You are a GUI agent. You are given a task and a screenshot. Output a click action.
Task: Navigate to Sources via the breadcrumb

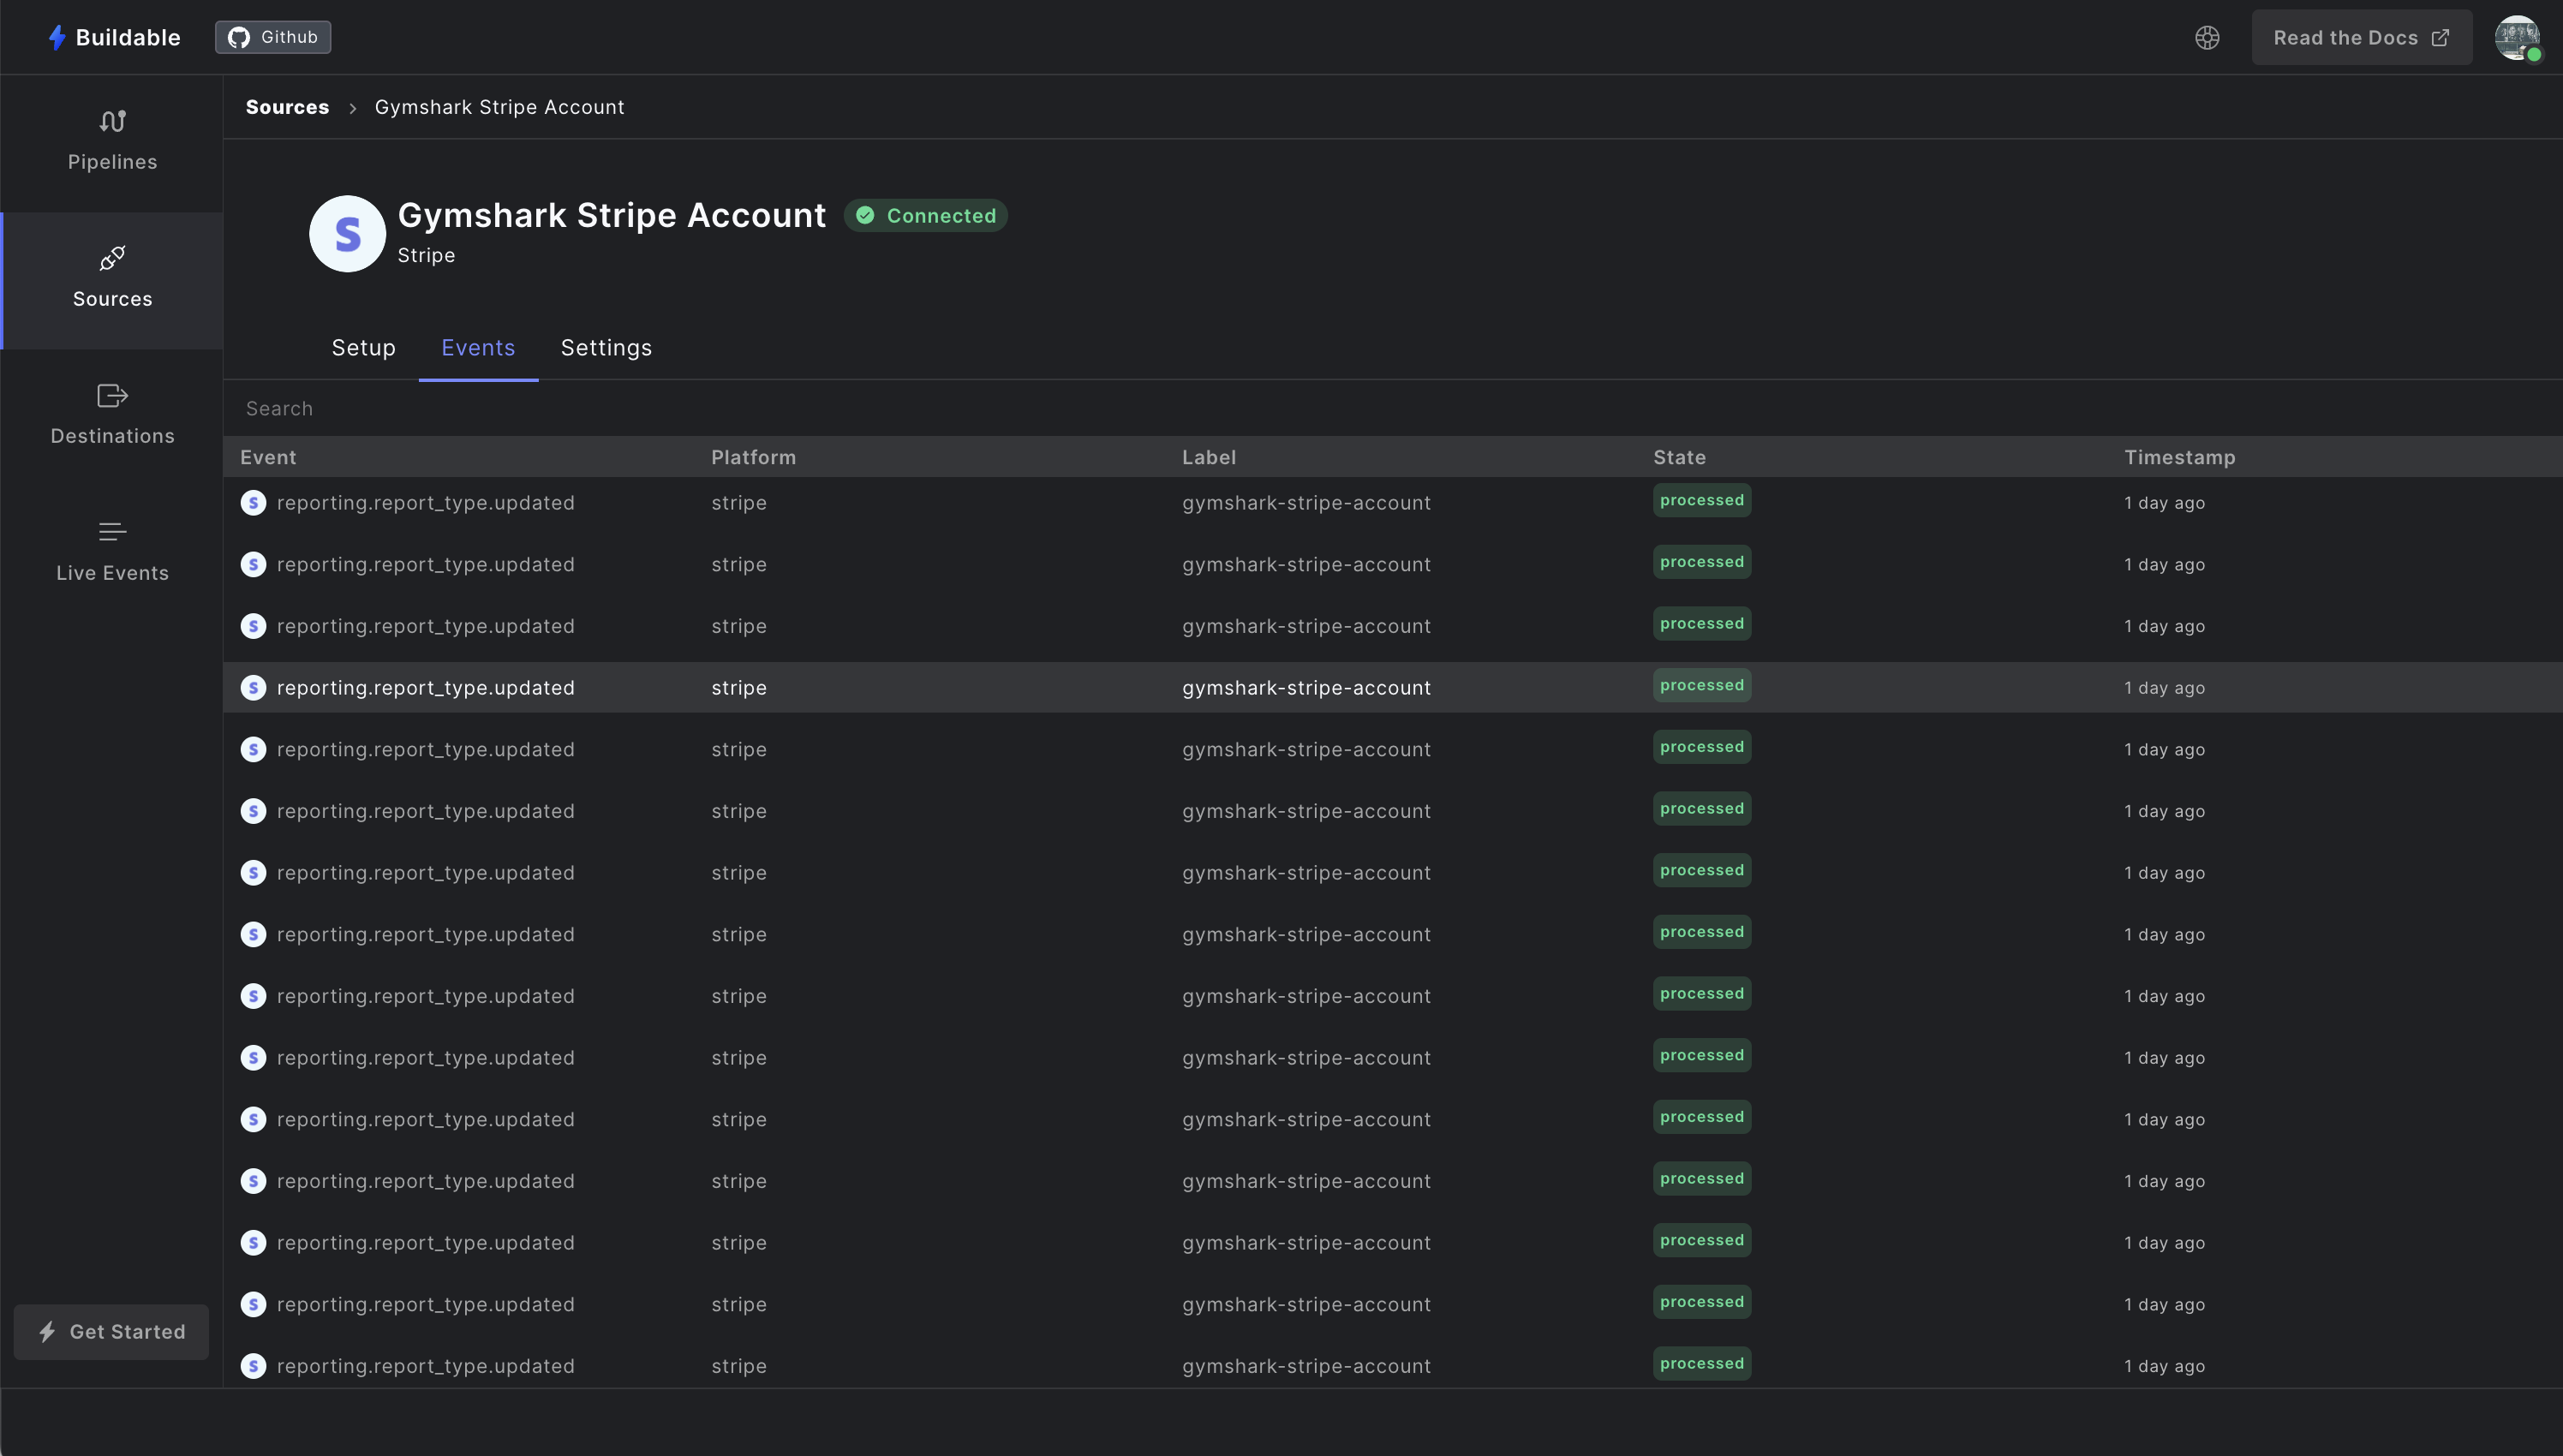click(x=287, y=107)
